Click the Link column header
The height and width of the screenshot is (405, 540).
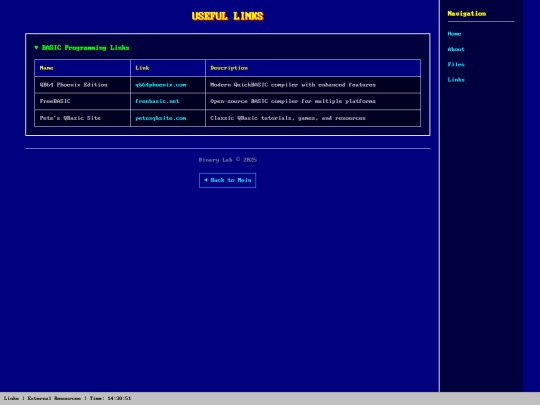(x=168, y=68)
